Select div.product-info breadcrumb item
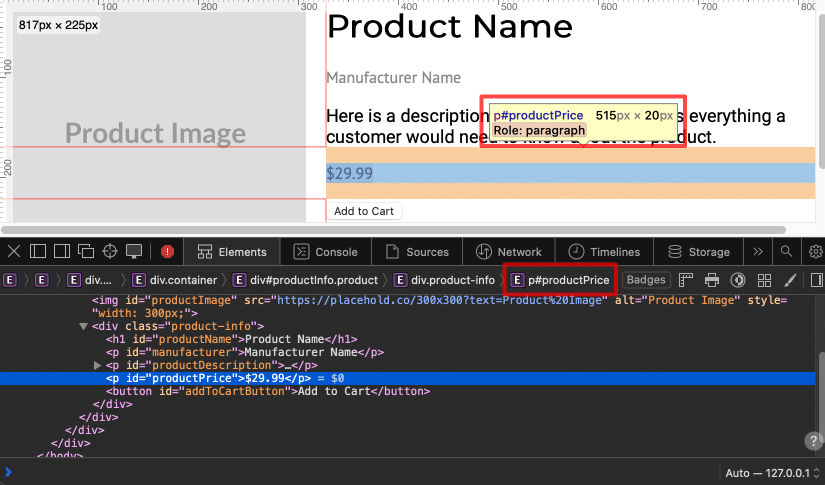 point(444,280)
